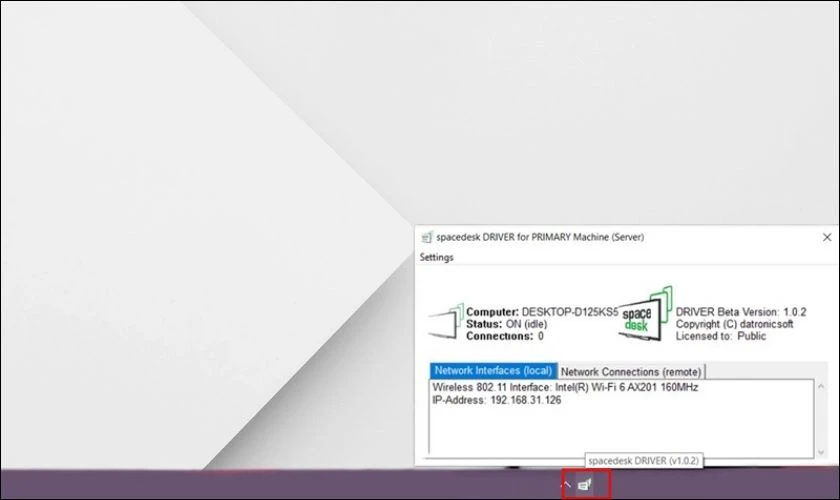The height and width of the screenshot is (500, 840).
Task: Expand the hidden system tray icons chevron
Action: point(565,484)
